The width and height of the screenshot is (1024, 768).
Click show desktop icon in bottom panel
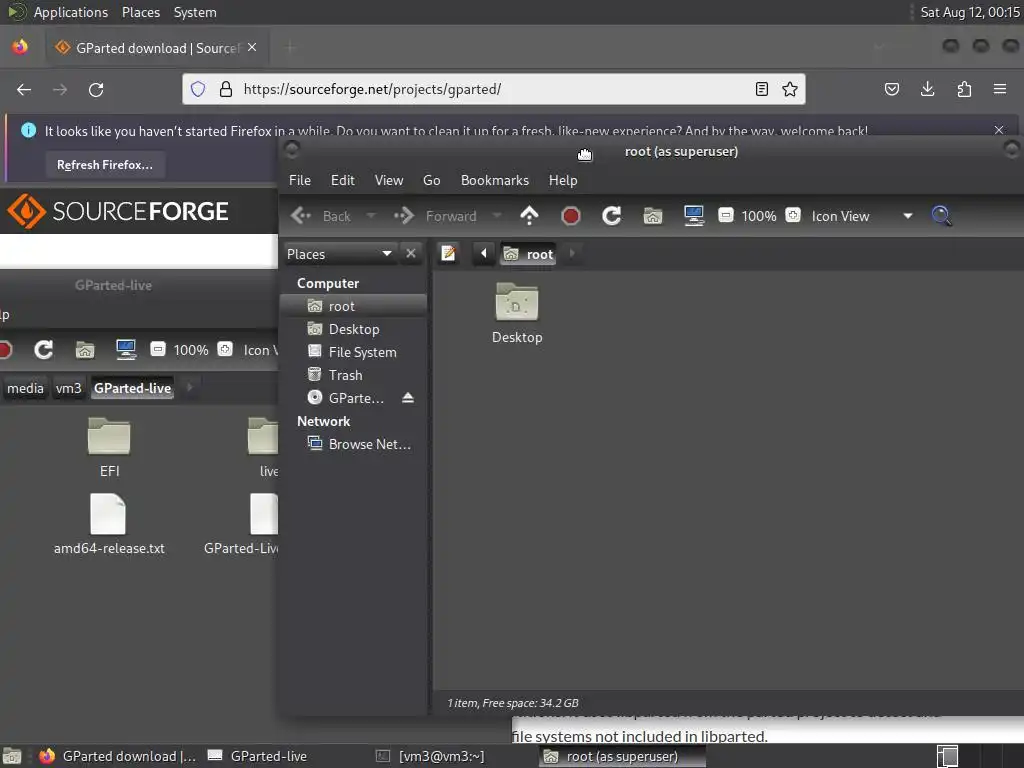(x=12, y=756)
